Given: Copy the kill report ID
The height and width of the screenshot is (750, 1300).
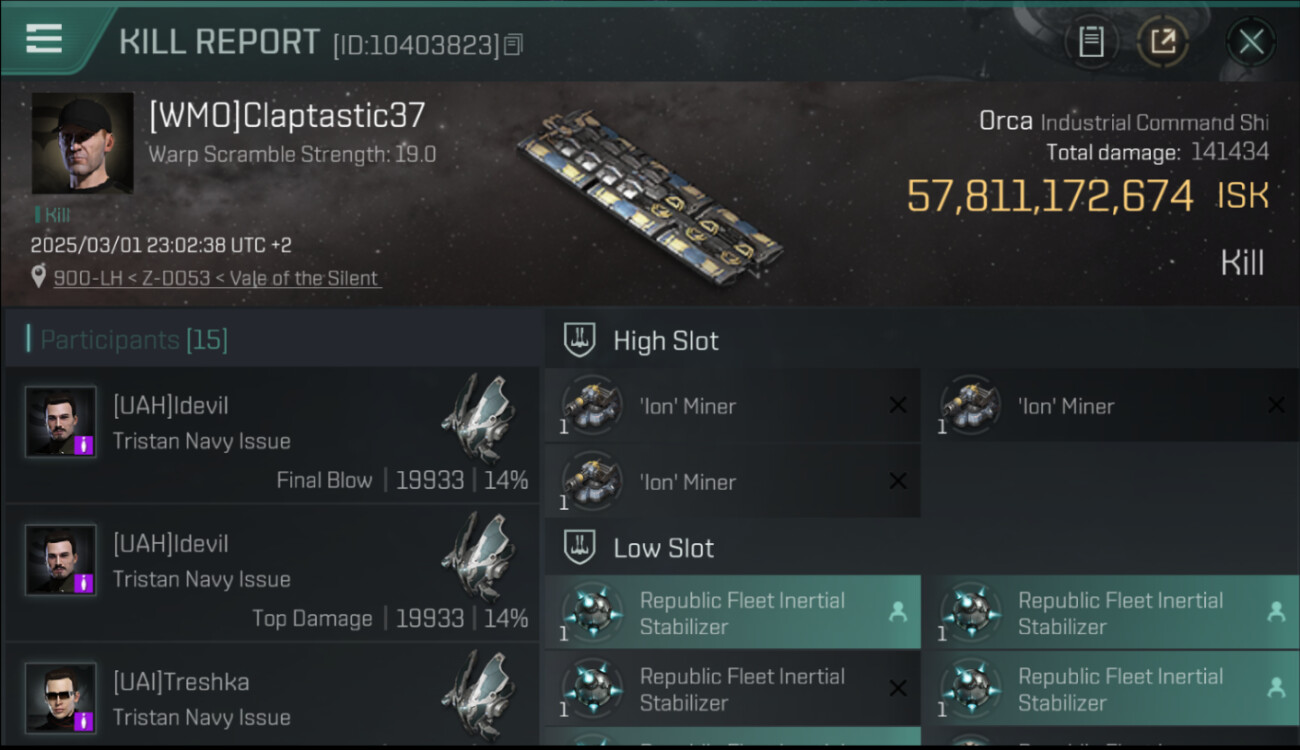Looking at the screenshot, I should pos(513,45).
